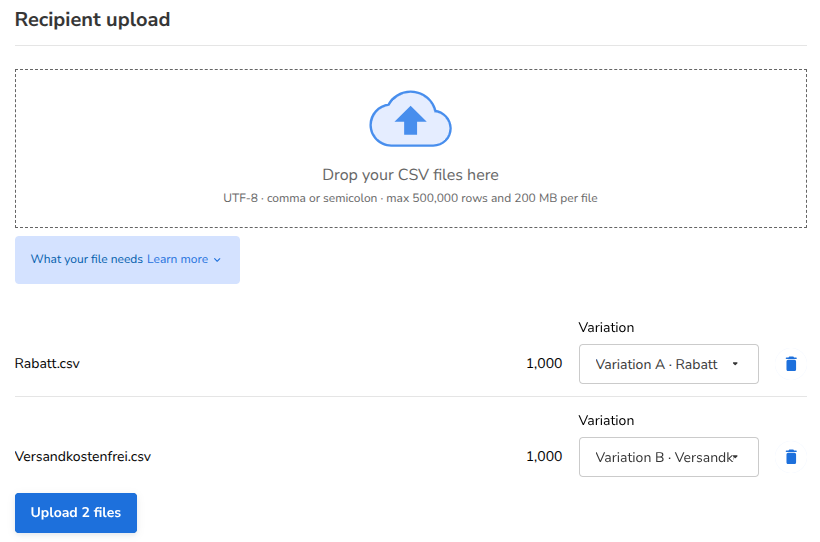Open the Variation A · Rabatt dropdown
This screenshot has height=542, width=820.
(668, 364)
